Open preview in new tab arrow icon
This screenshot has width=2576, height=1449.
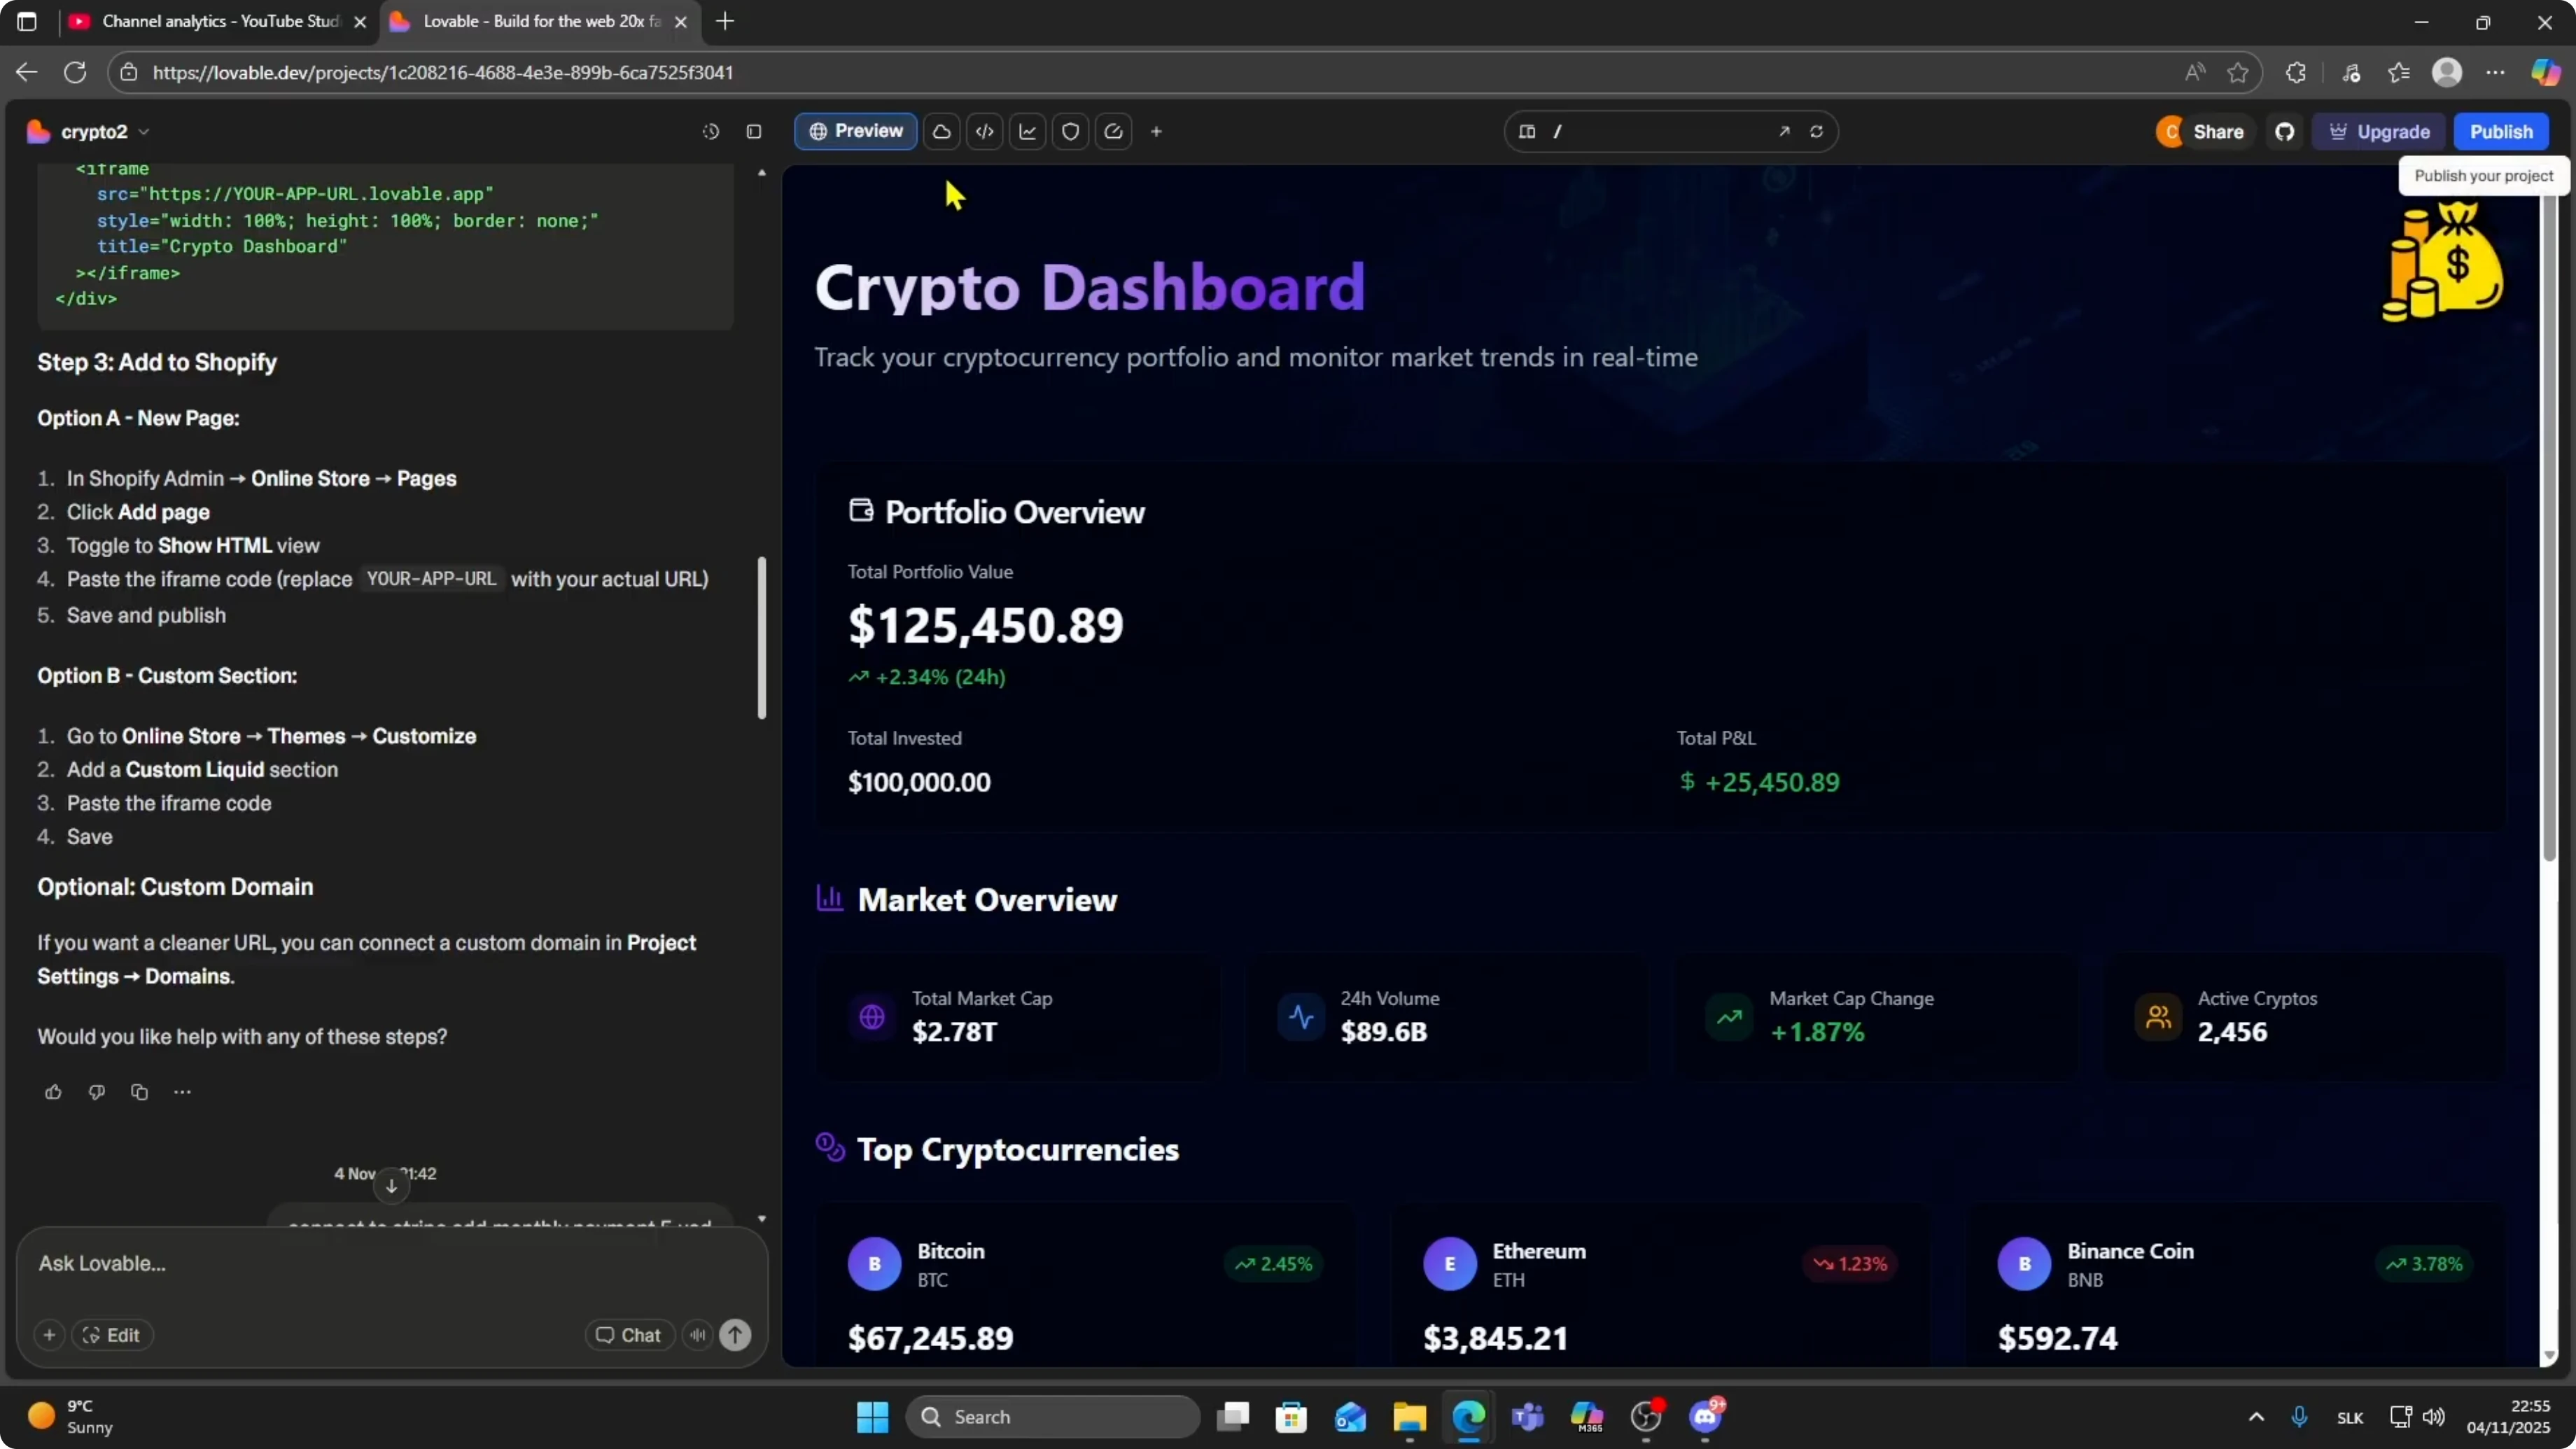[x=1784, y=132]
